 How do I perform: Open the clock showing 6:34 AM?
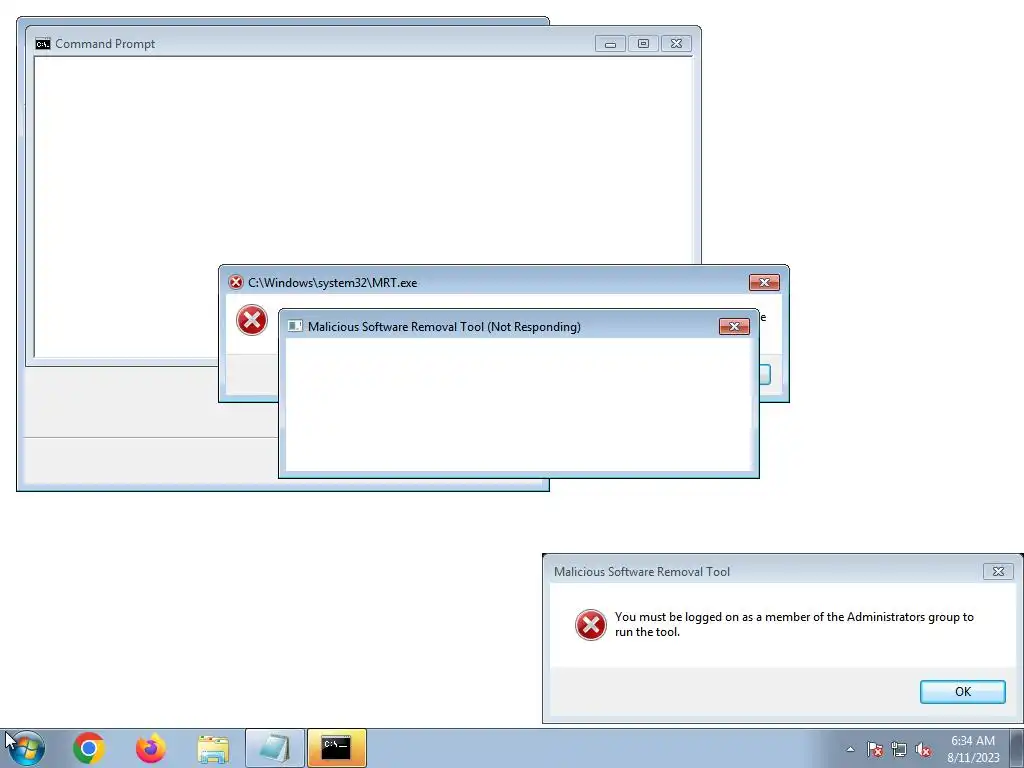coord(973,749)
